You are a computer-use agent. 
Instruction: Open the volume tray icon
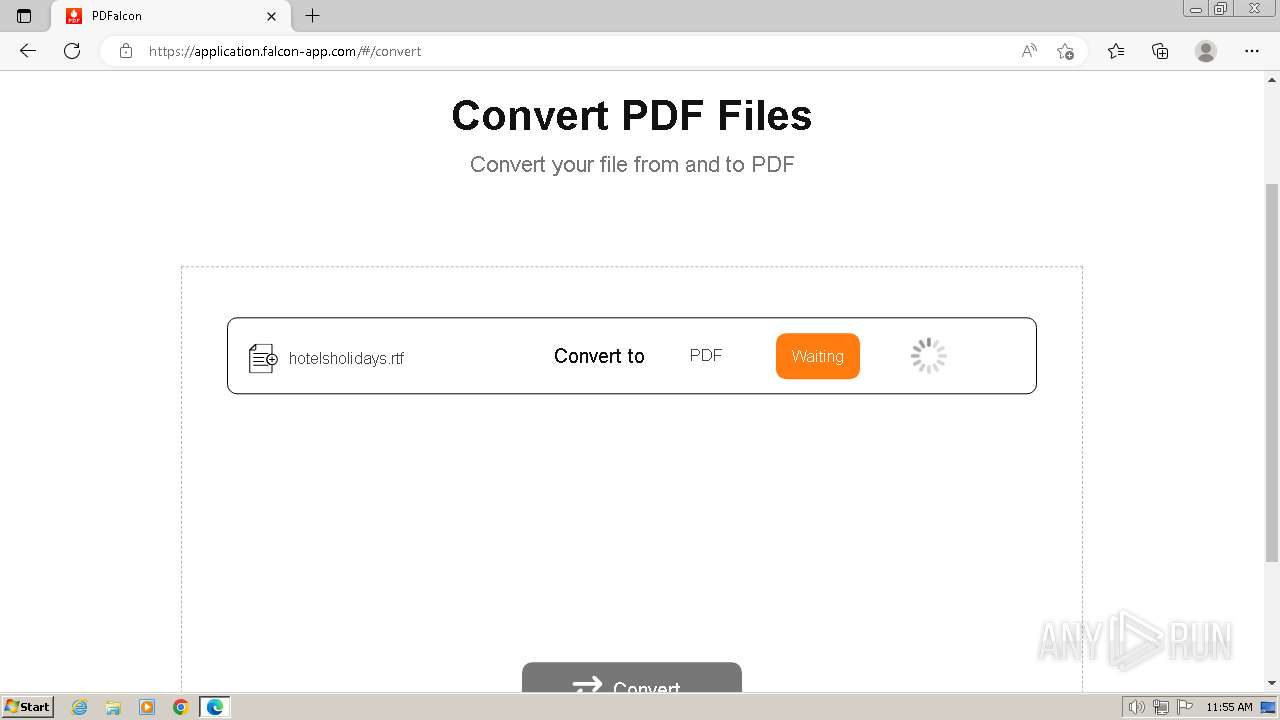coord(1137,707)
